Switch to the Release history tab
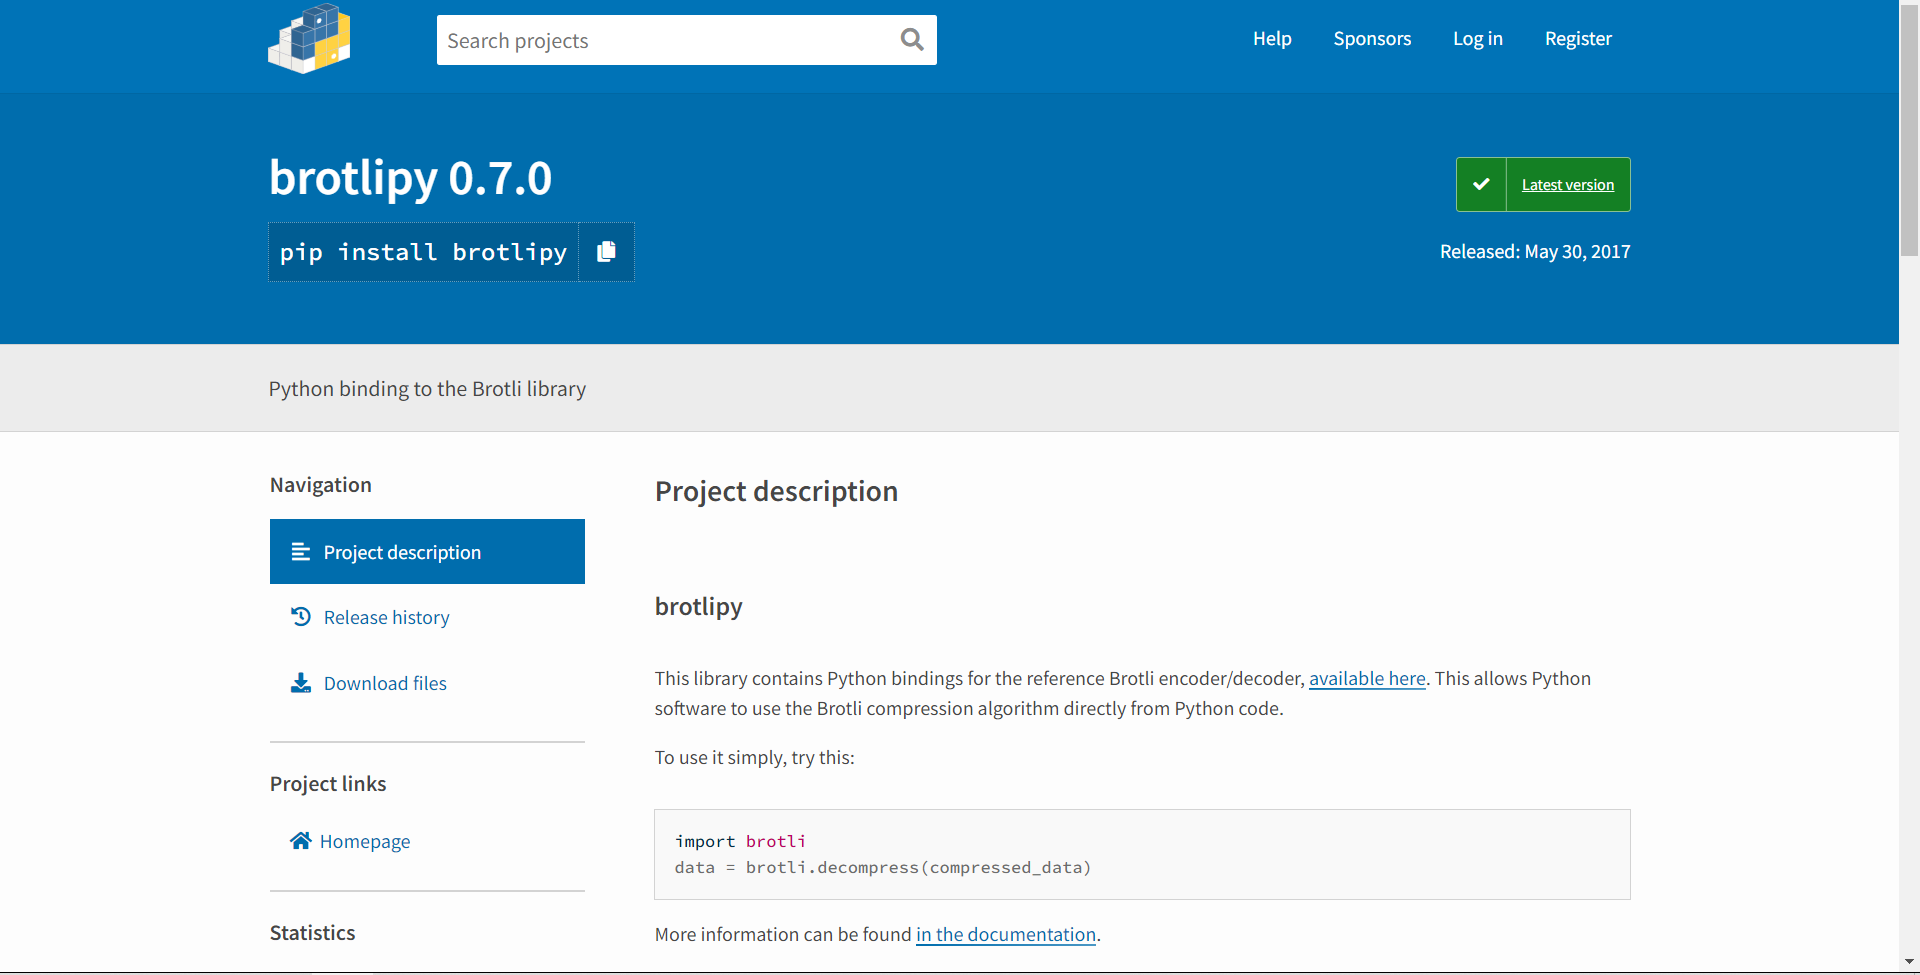Viewport: 1920px width, 975px height. (386, 618)
